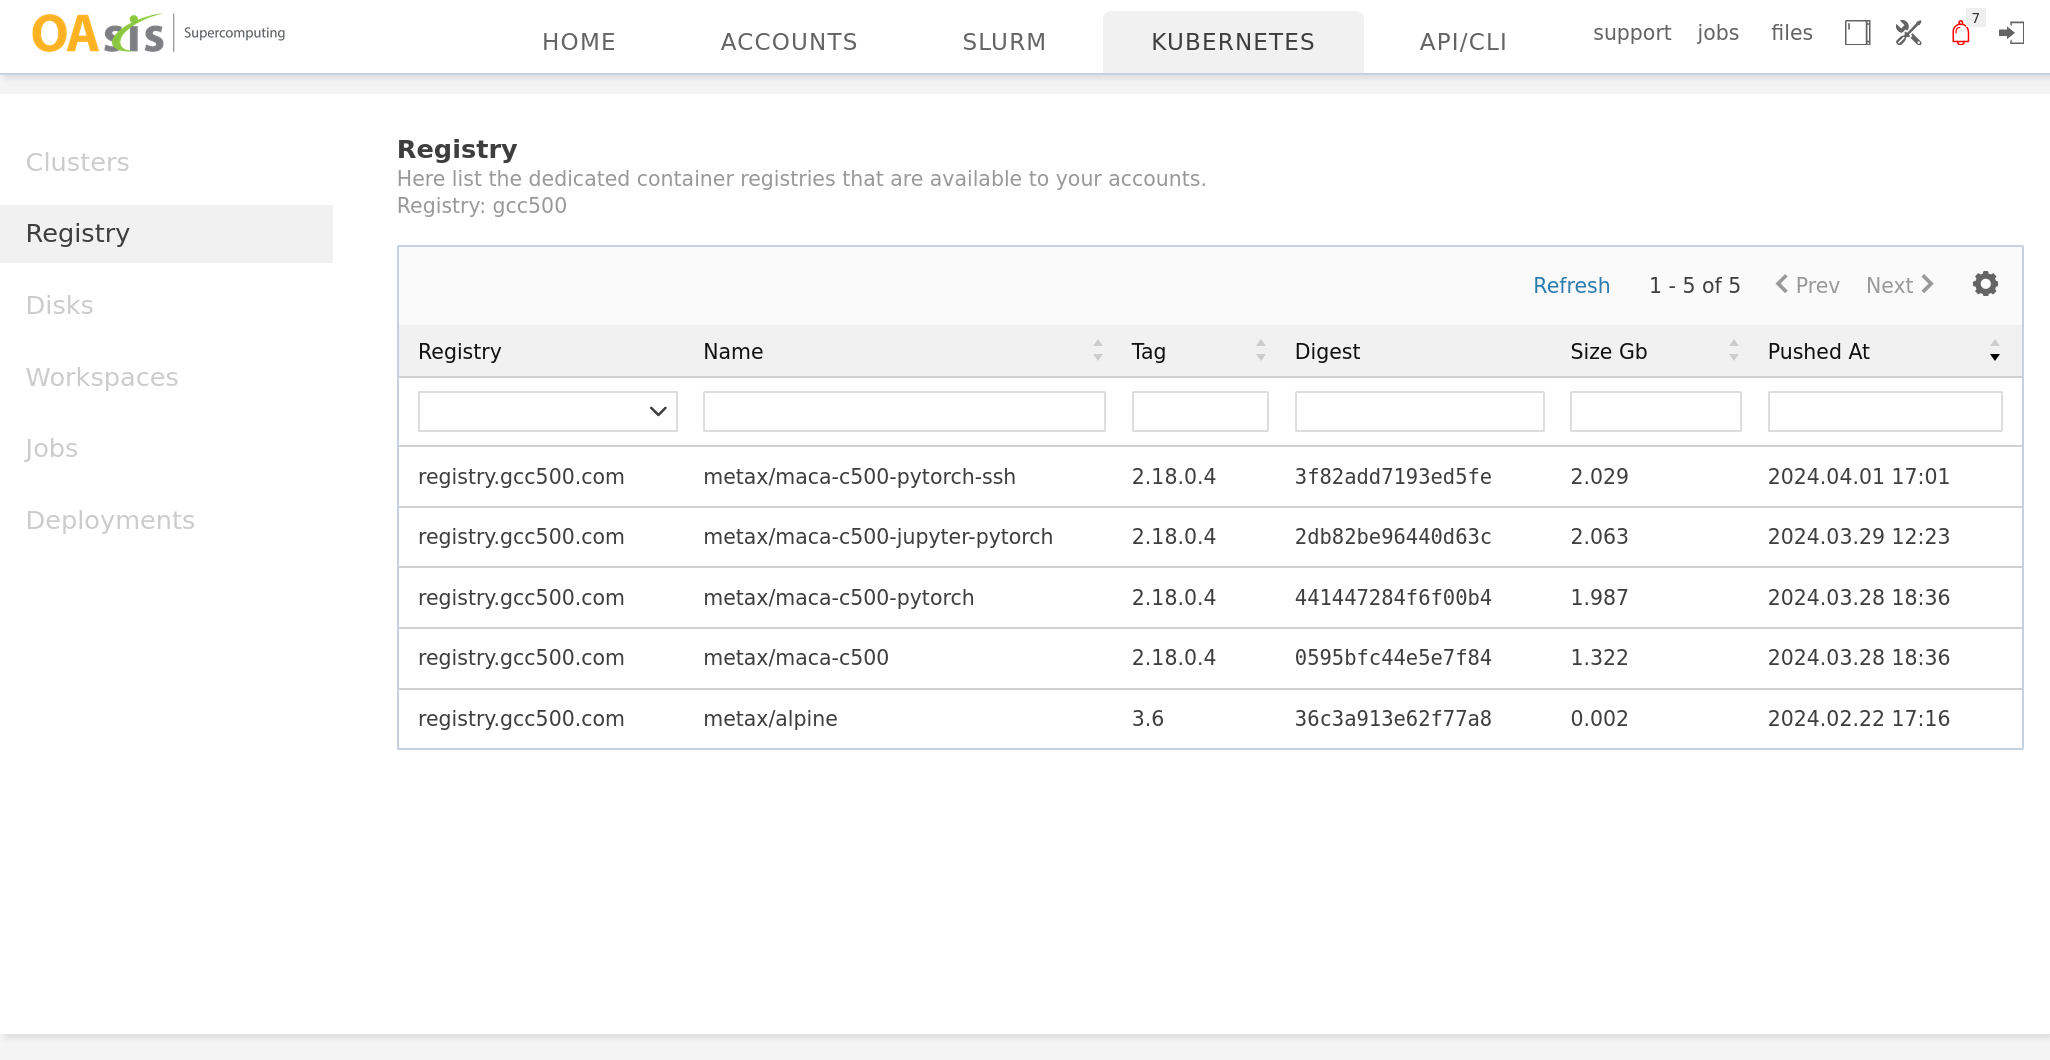Select the metax/maca-c500-pytorch name cell
The height and width of the screenshot is (1060, 2050).
[x=838, y=598]
